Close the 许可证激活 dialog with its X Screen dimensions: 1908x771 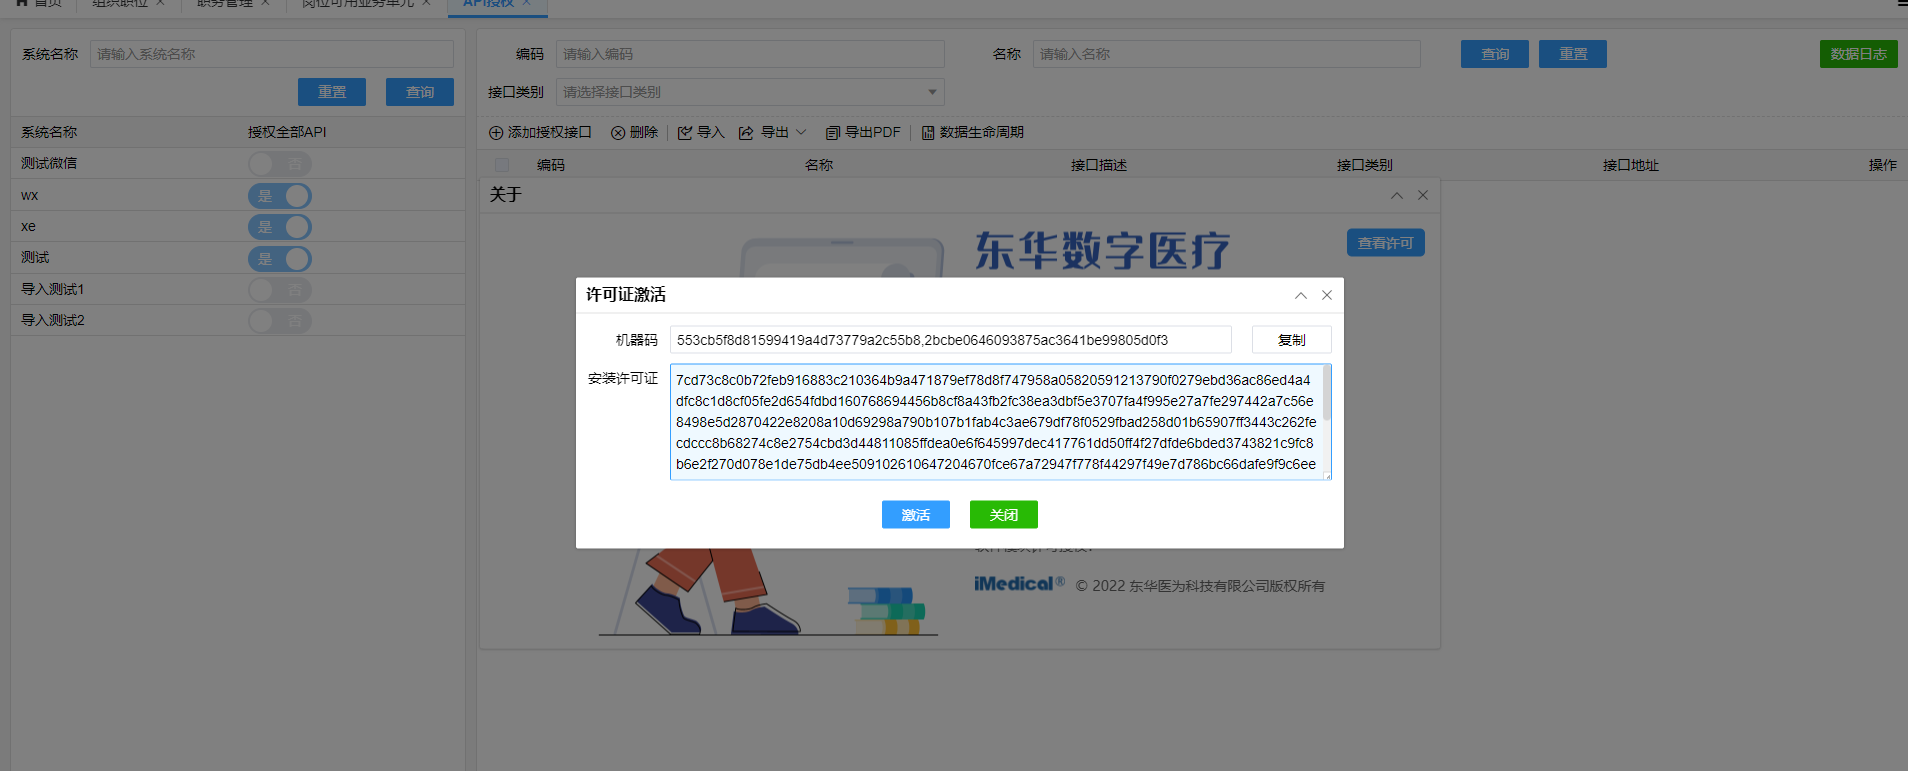(1327, 295)
